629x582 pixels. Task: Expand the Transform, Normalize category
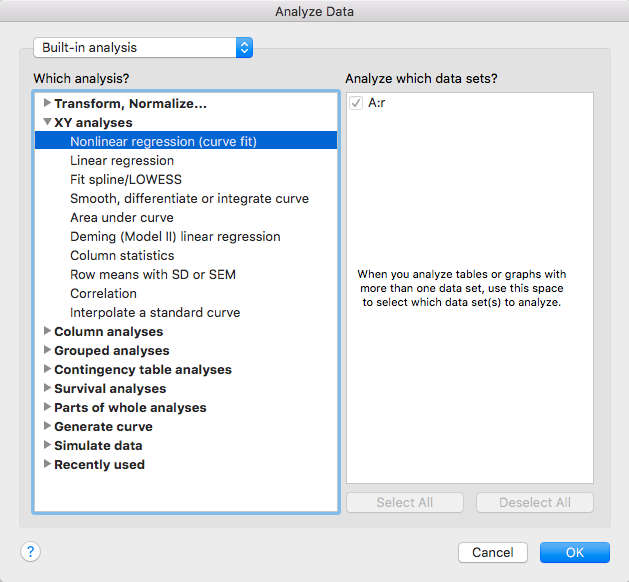click(x=47, y=103)
